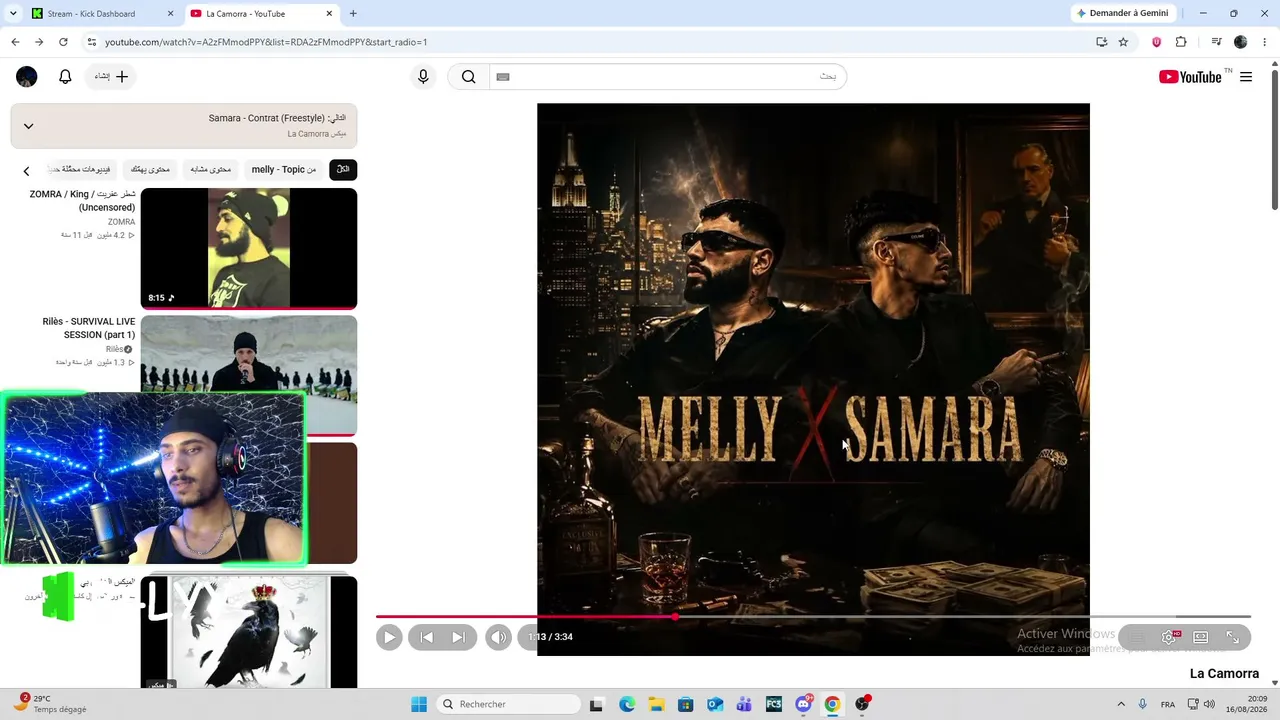Focus the YouTube search field
Screen dimensions: 1280x720
click(x=667, y=77)
